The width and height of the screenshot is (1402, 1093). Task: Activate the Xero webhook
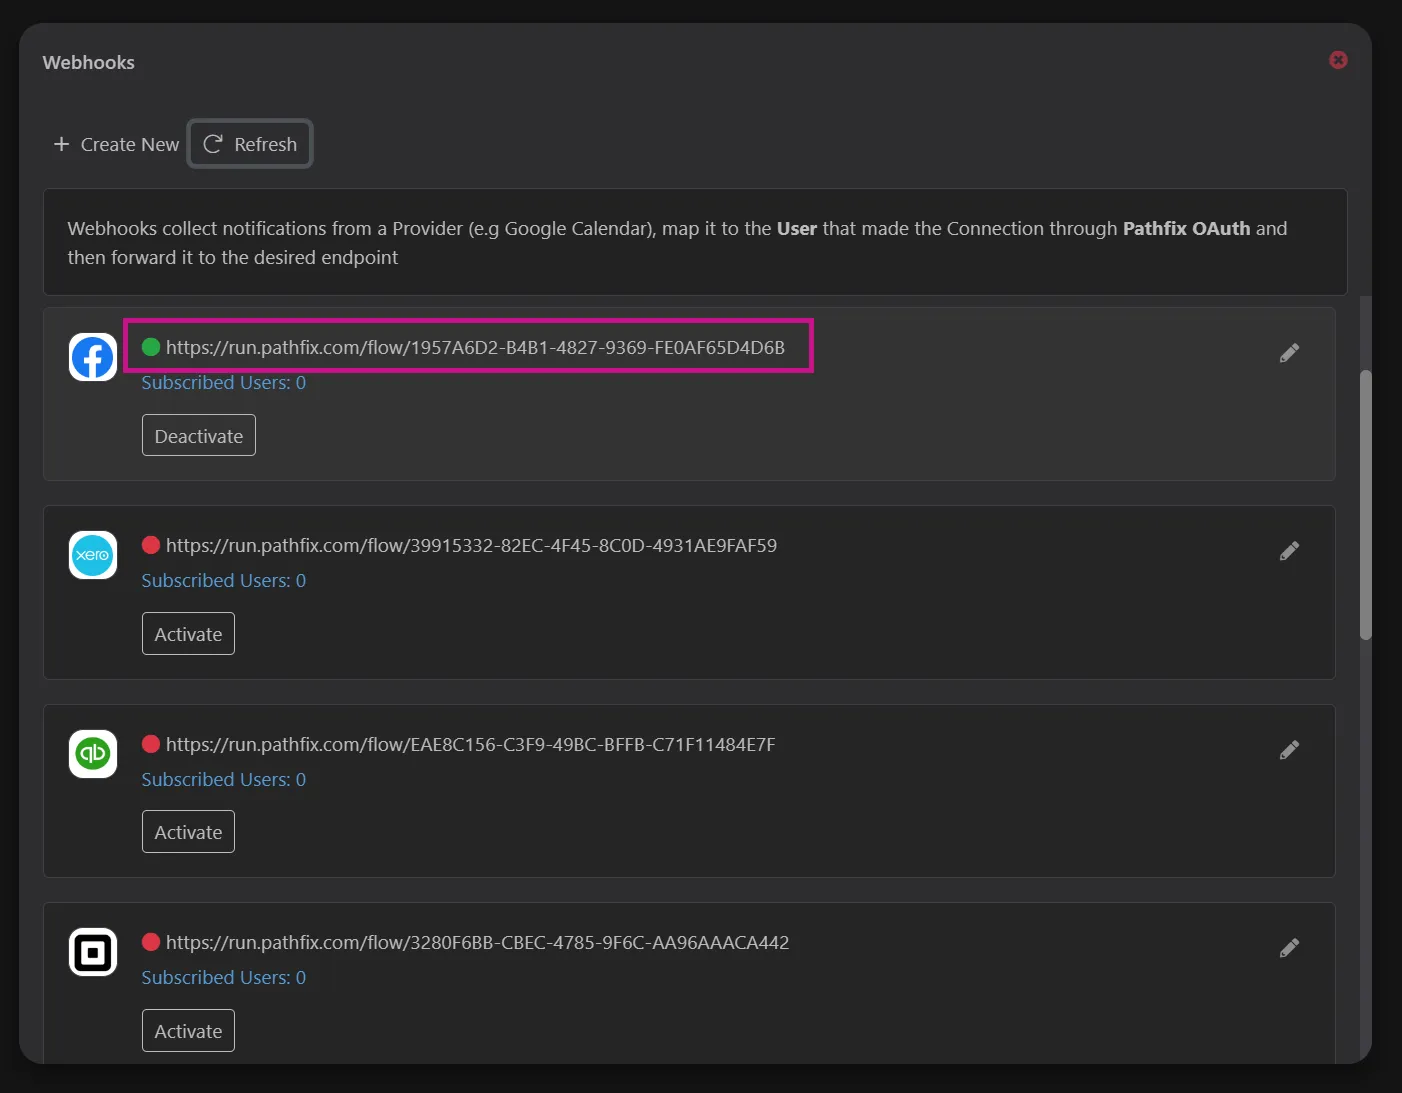(x=188, y=634)
